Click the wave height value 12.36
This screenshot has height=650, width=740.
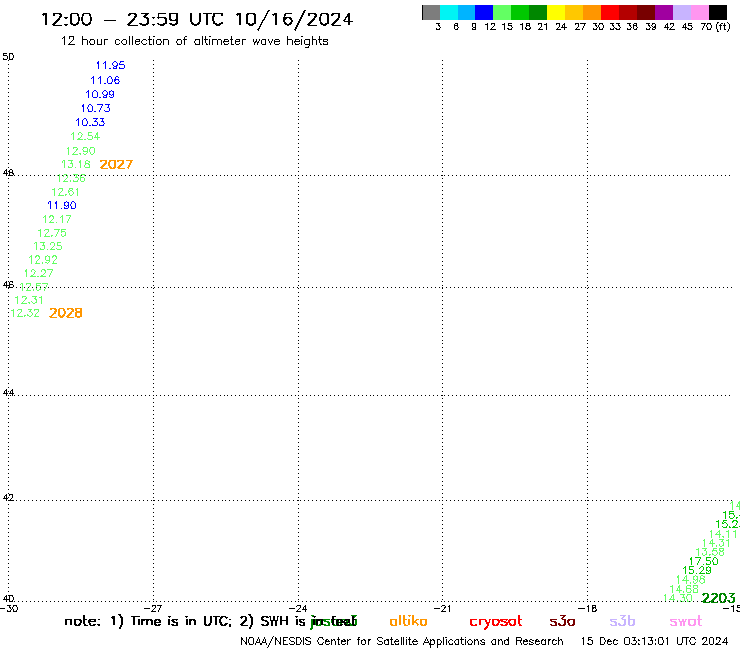tap(71, 178)
